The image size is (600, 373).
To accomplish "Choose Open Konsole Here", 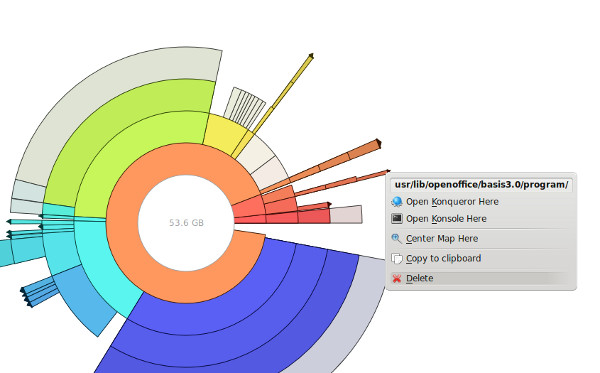I will 446,219.
